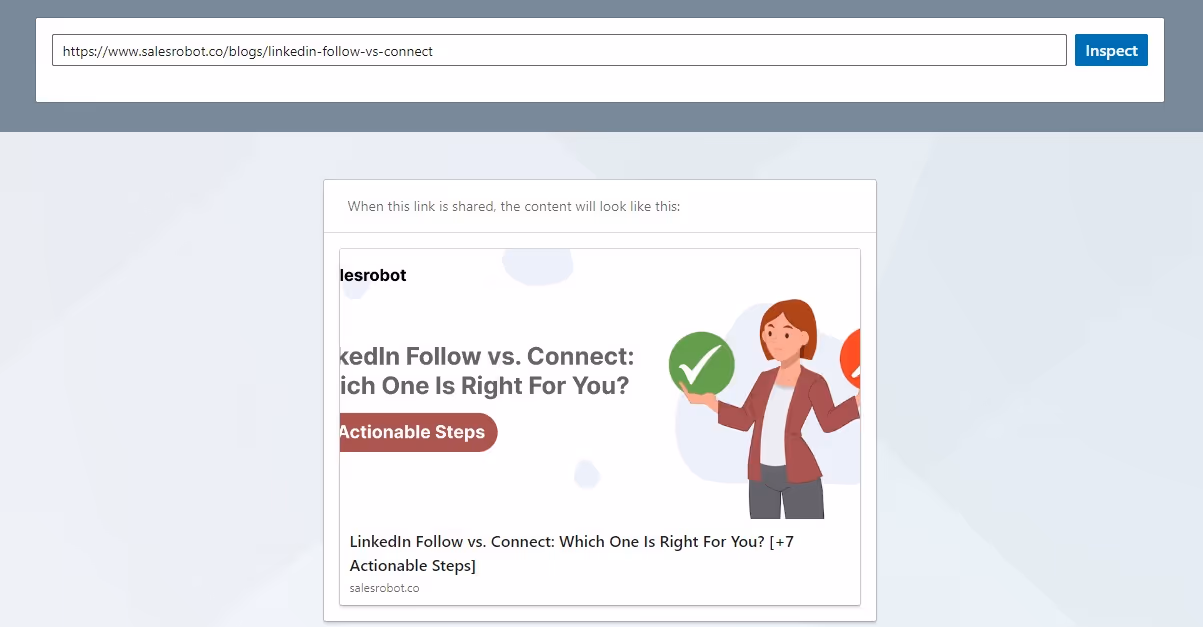Click the decorative blue blob above the preview image
Screen dimensions: 1203x627
(538, 266)
